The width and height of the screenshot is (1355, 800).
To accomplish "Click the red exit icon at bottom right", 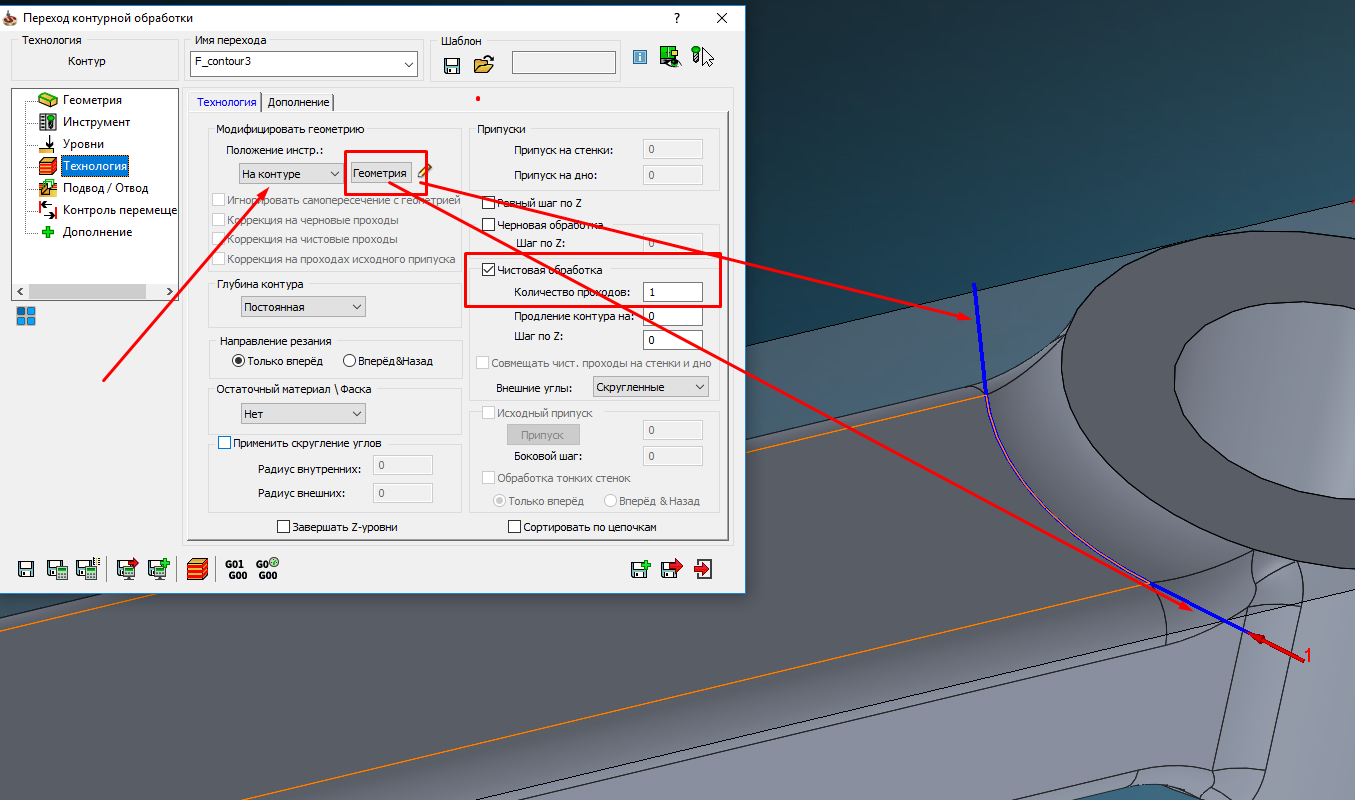I will 704,569.
